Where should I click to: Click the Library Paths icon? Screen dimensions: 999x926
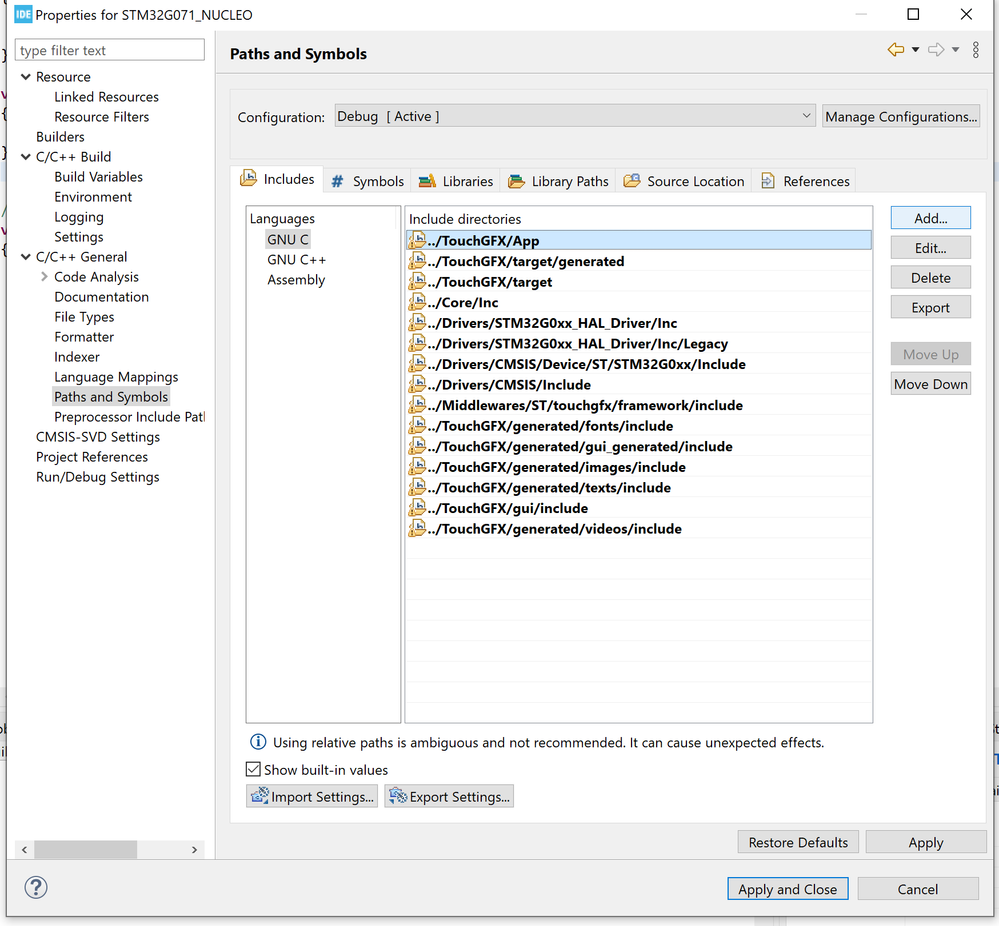pyautogui.click(x=516, y=182)
